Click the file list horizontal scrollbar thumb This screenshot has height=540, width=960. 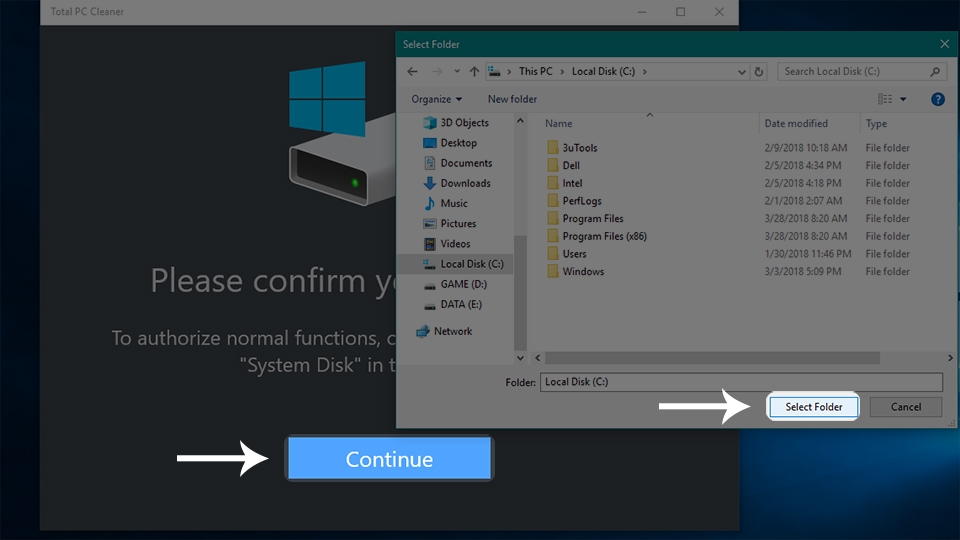pos(712,358)
